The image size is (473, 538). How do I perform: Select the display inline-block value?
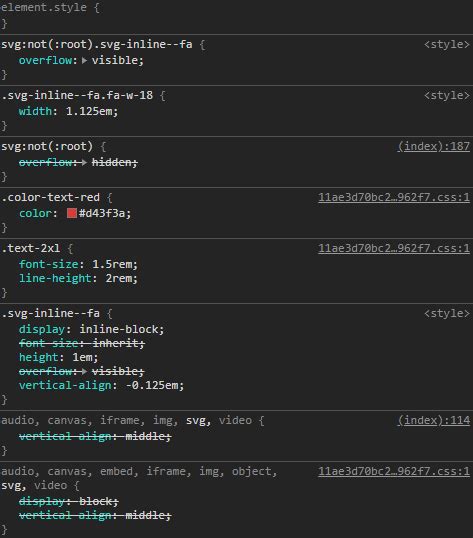(x=121, y=329)
